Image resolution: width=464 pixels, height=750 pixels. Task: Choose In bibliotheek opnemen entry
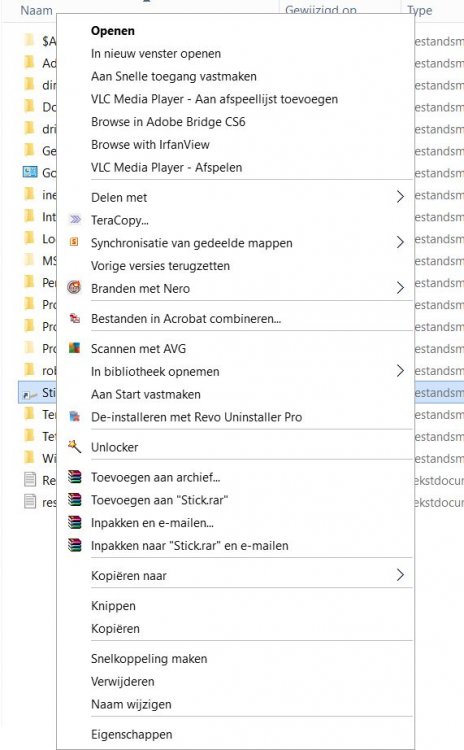point(155,372)
